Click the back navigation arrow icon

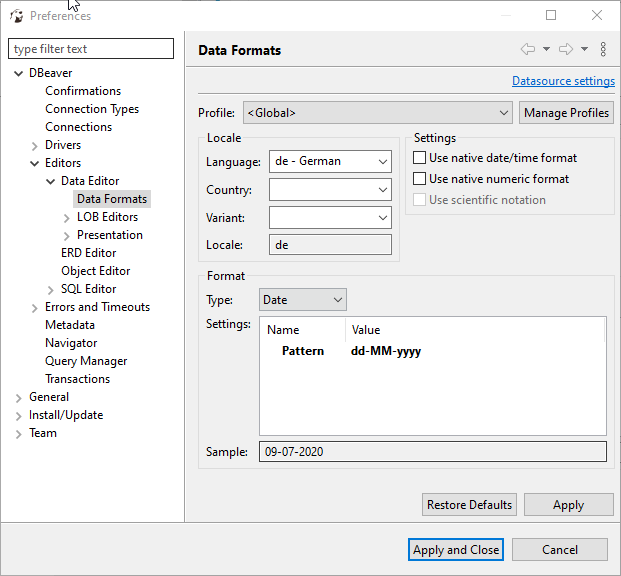(x=528, y=50)
